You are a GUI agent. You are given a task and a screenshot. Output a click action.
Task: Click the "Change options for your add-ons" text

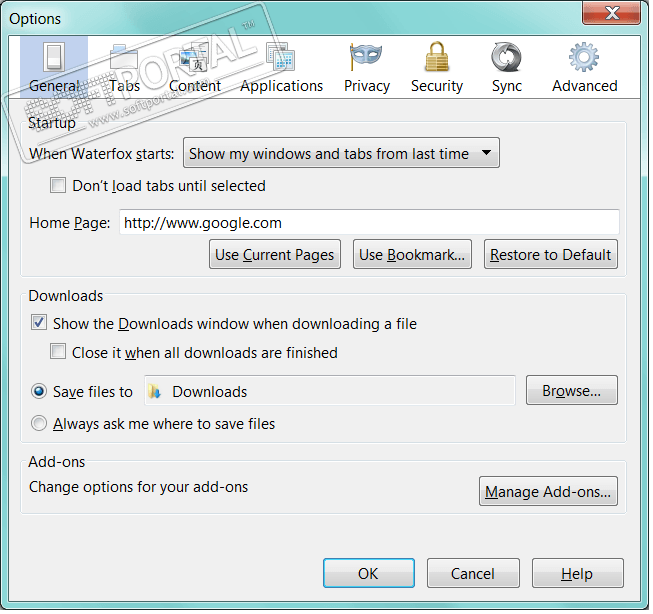click(139, 489)
